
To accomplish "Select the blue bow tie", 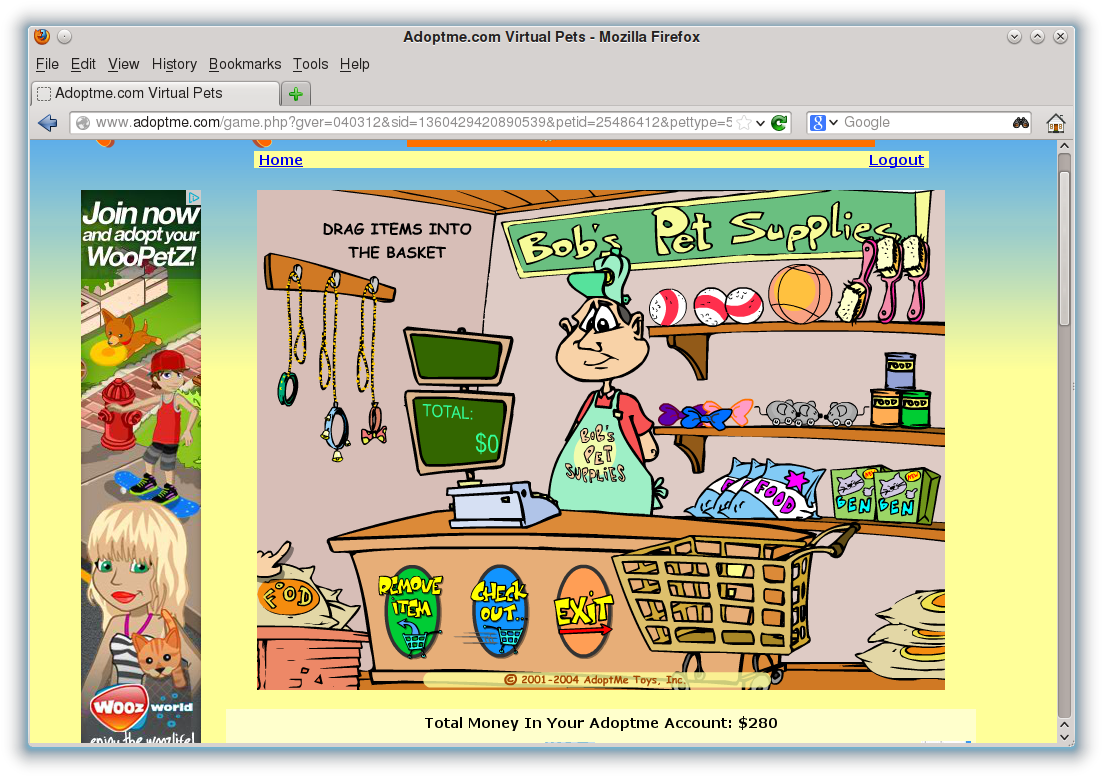I will tap(685, 414).
